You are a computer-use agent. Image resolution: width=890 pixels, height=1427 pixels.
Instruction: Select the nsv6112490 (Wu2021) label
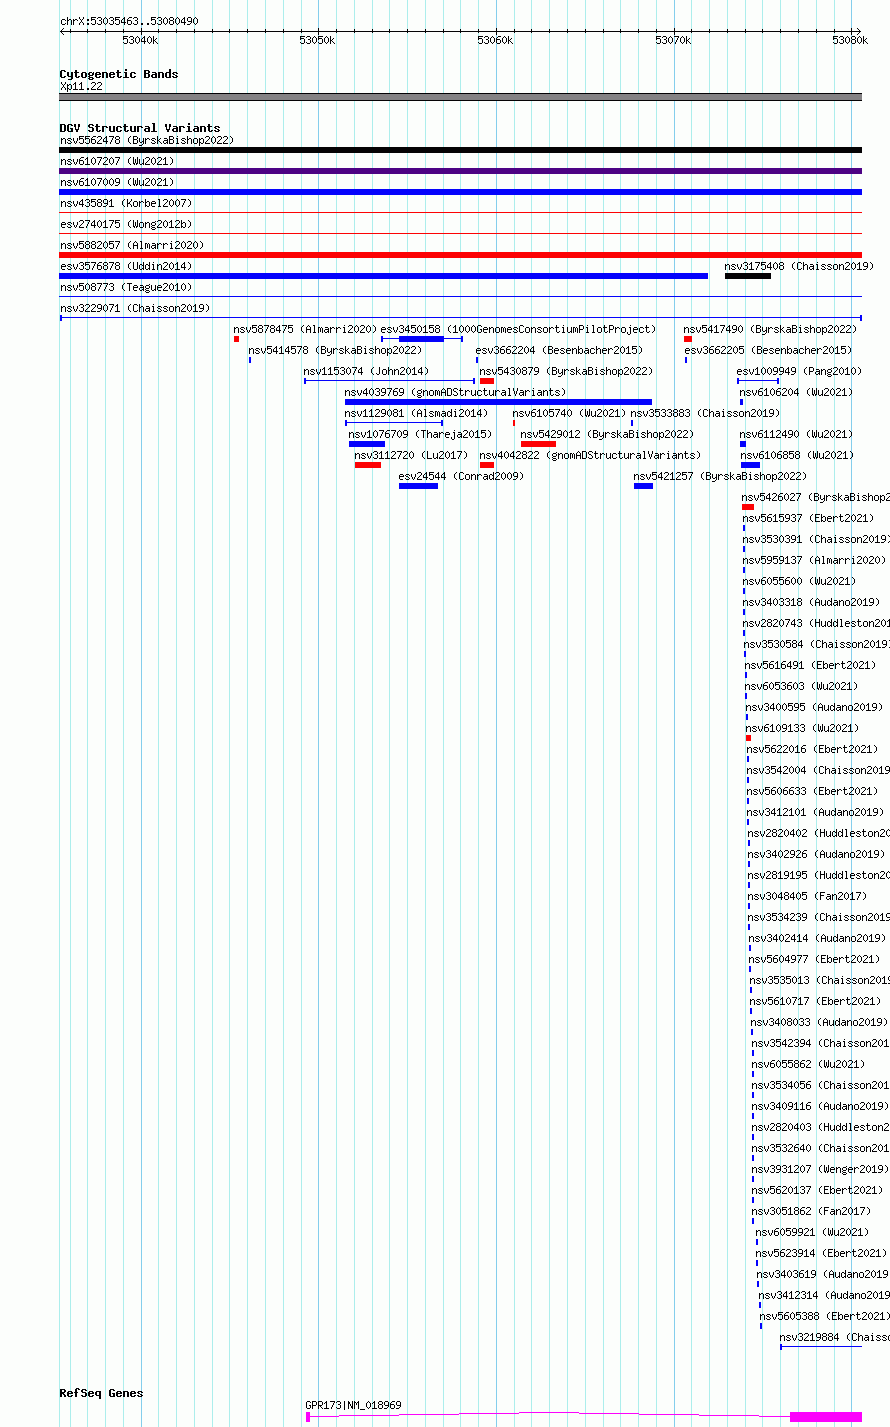click(797, 434)
